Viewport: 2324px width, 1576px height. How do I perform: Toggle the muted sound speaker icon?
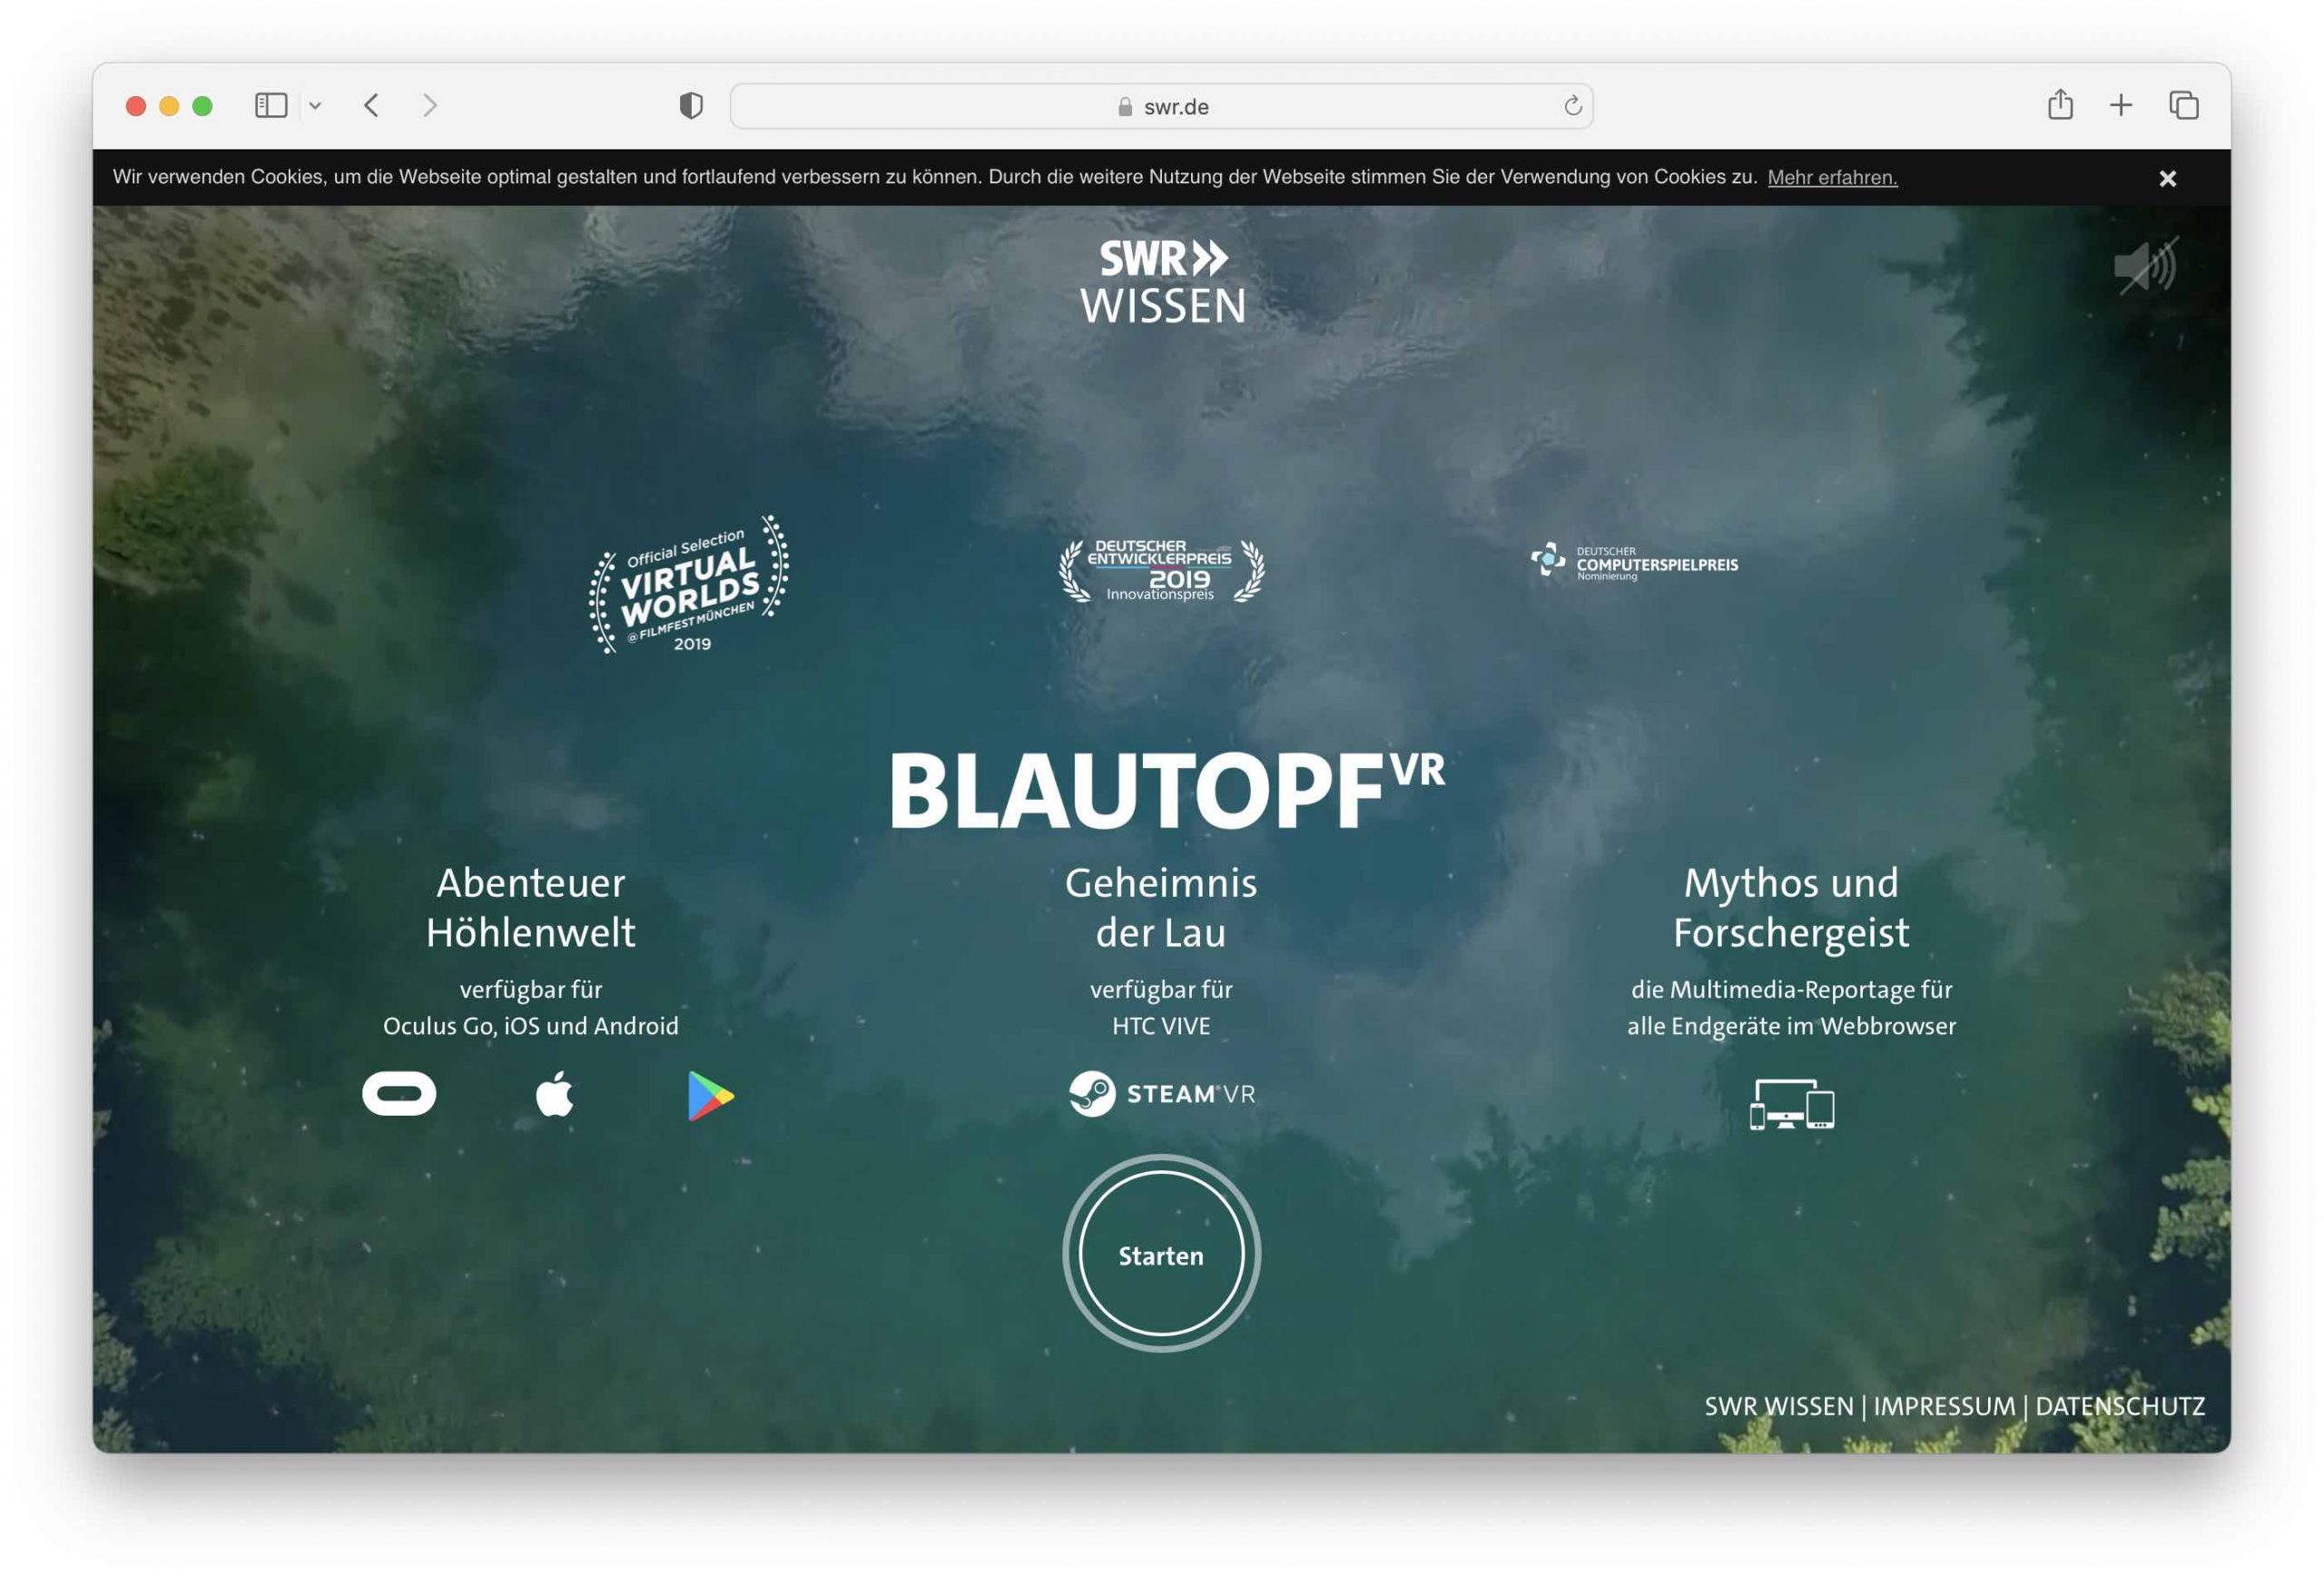coord(2146,266)
